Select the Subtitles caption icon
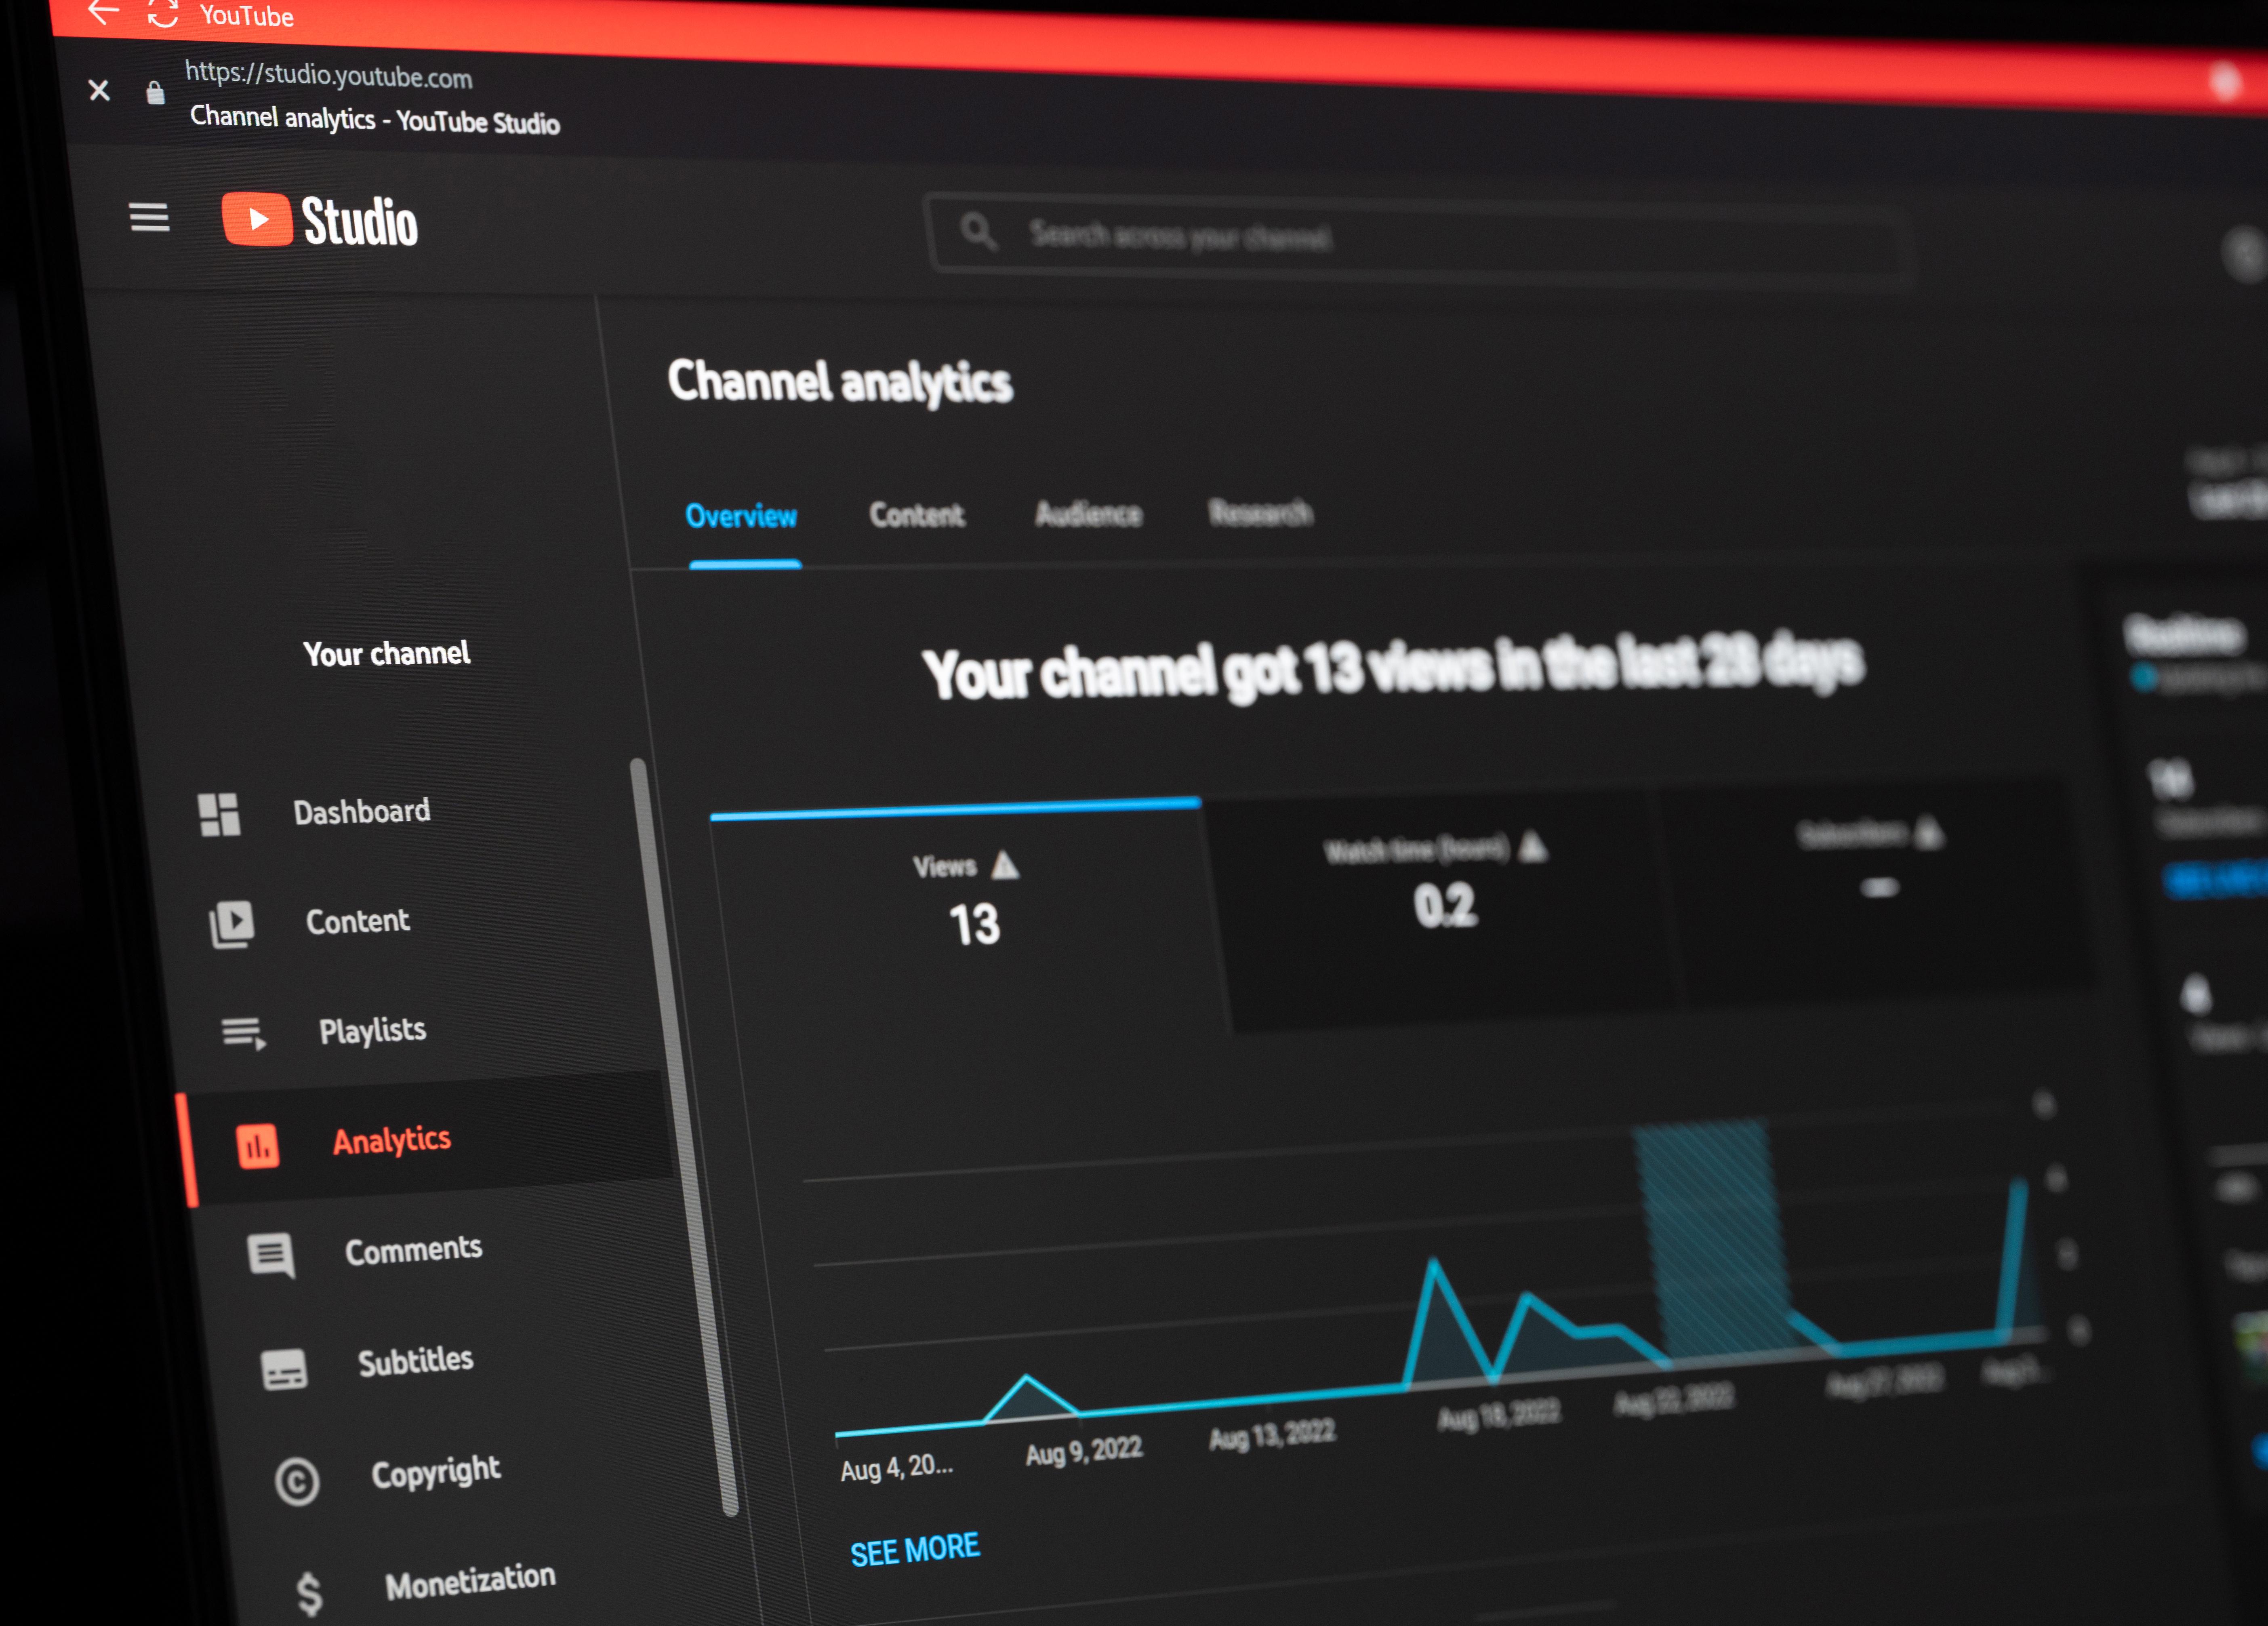 pyautogui.click(x=284, y=1369)
